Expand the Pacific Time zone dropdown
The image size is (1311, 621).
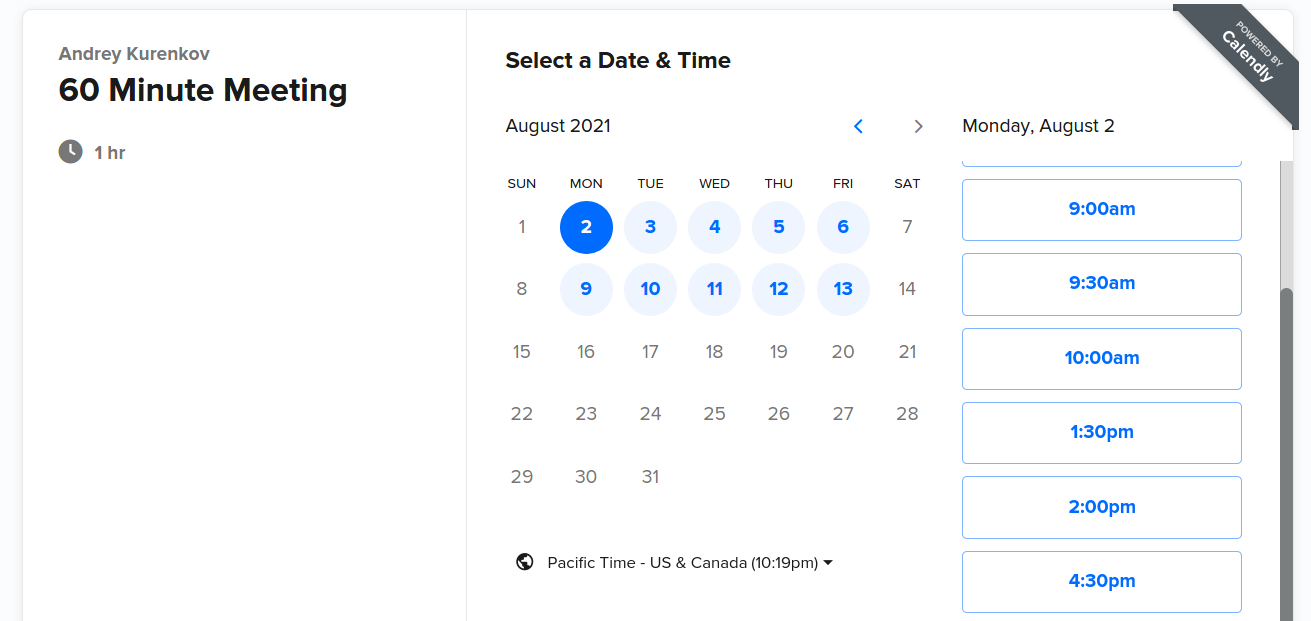pos(690,563)
